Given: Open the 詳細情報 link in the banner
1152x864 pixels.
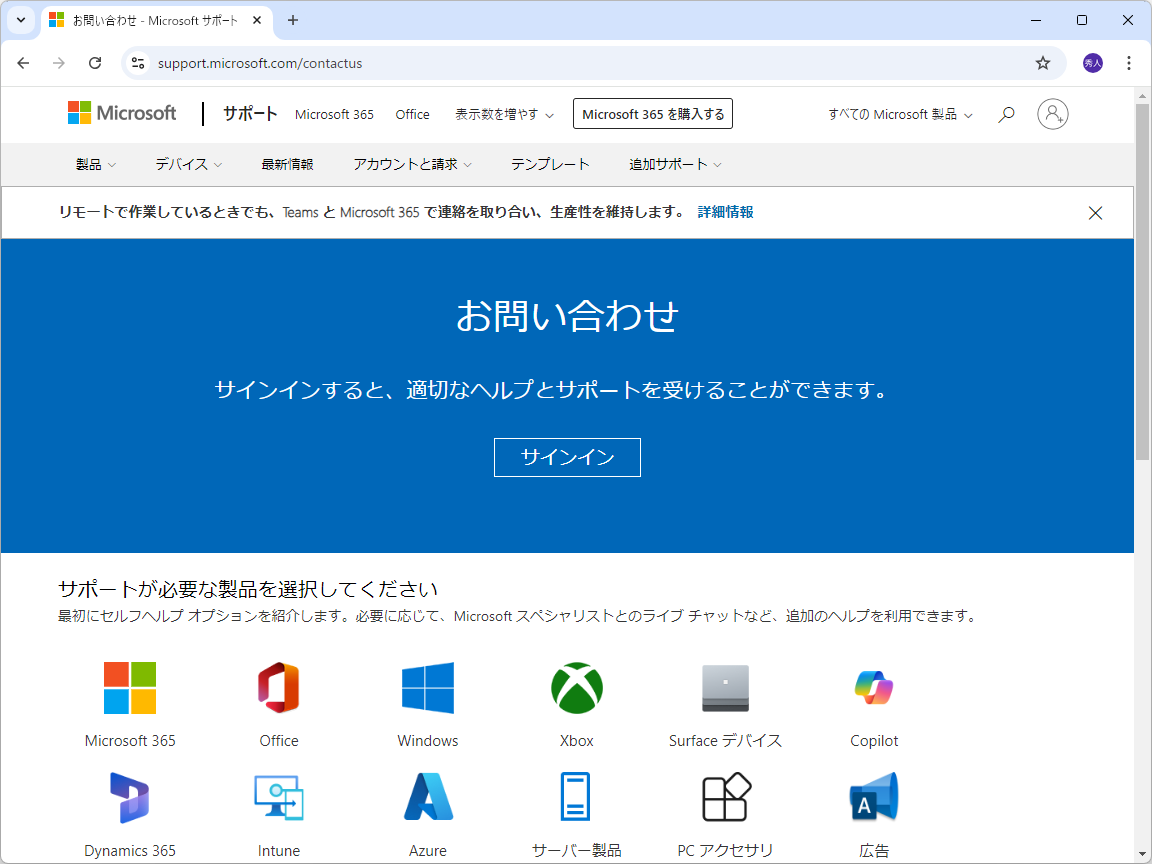Looking at the screenshot, I should point(724,212).
